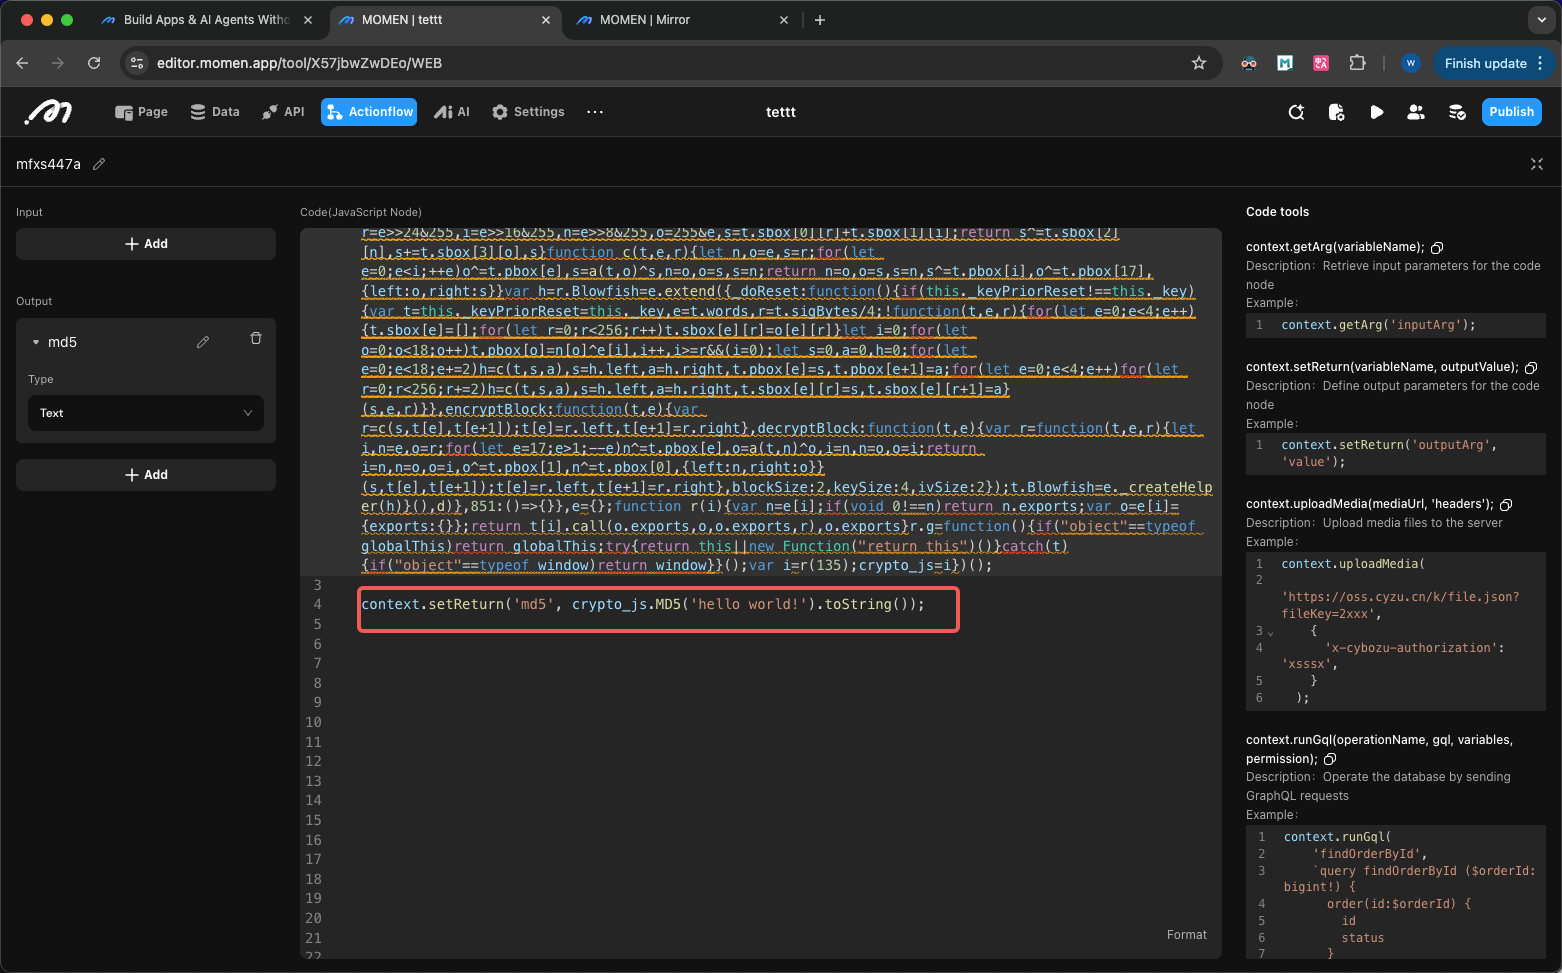This screenshot has width=1562, height=973.
Task: Delete the md5 output with the trash icon
Action: coord(256,339)
